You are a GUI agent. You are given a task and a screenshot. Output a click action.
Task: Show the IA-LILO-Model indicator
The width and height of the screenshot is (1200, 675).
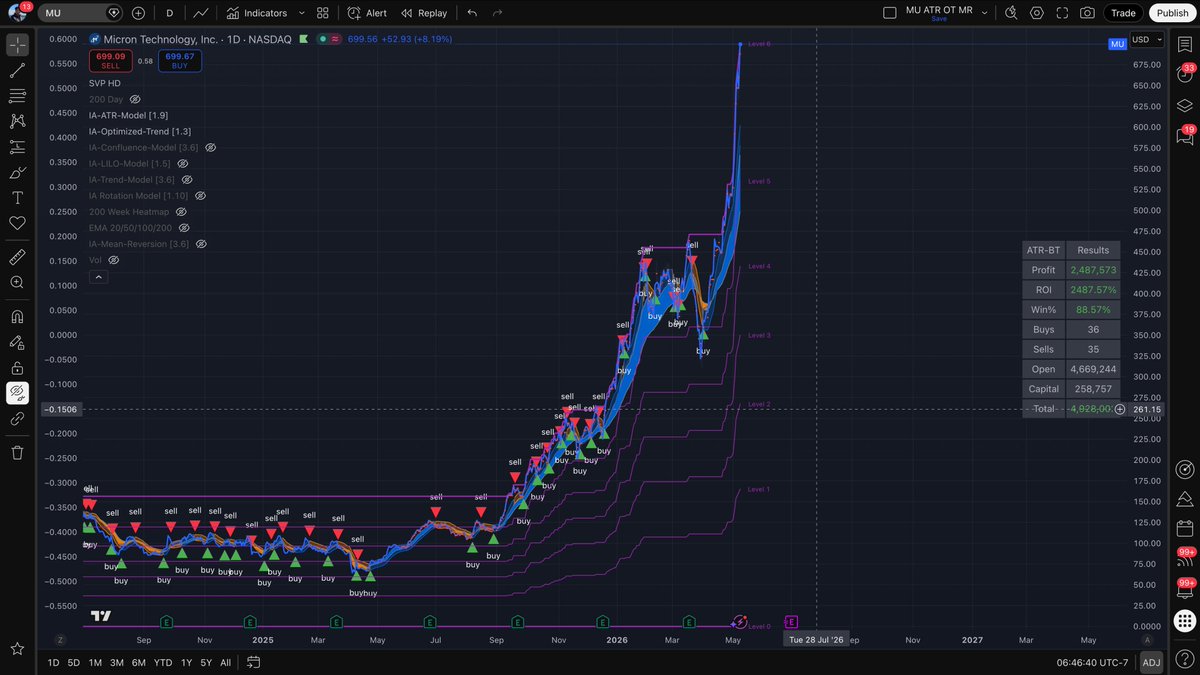pyautogui.click(x=182, y=163)
